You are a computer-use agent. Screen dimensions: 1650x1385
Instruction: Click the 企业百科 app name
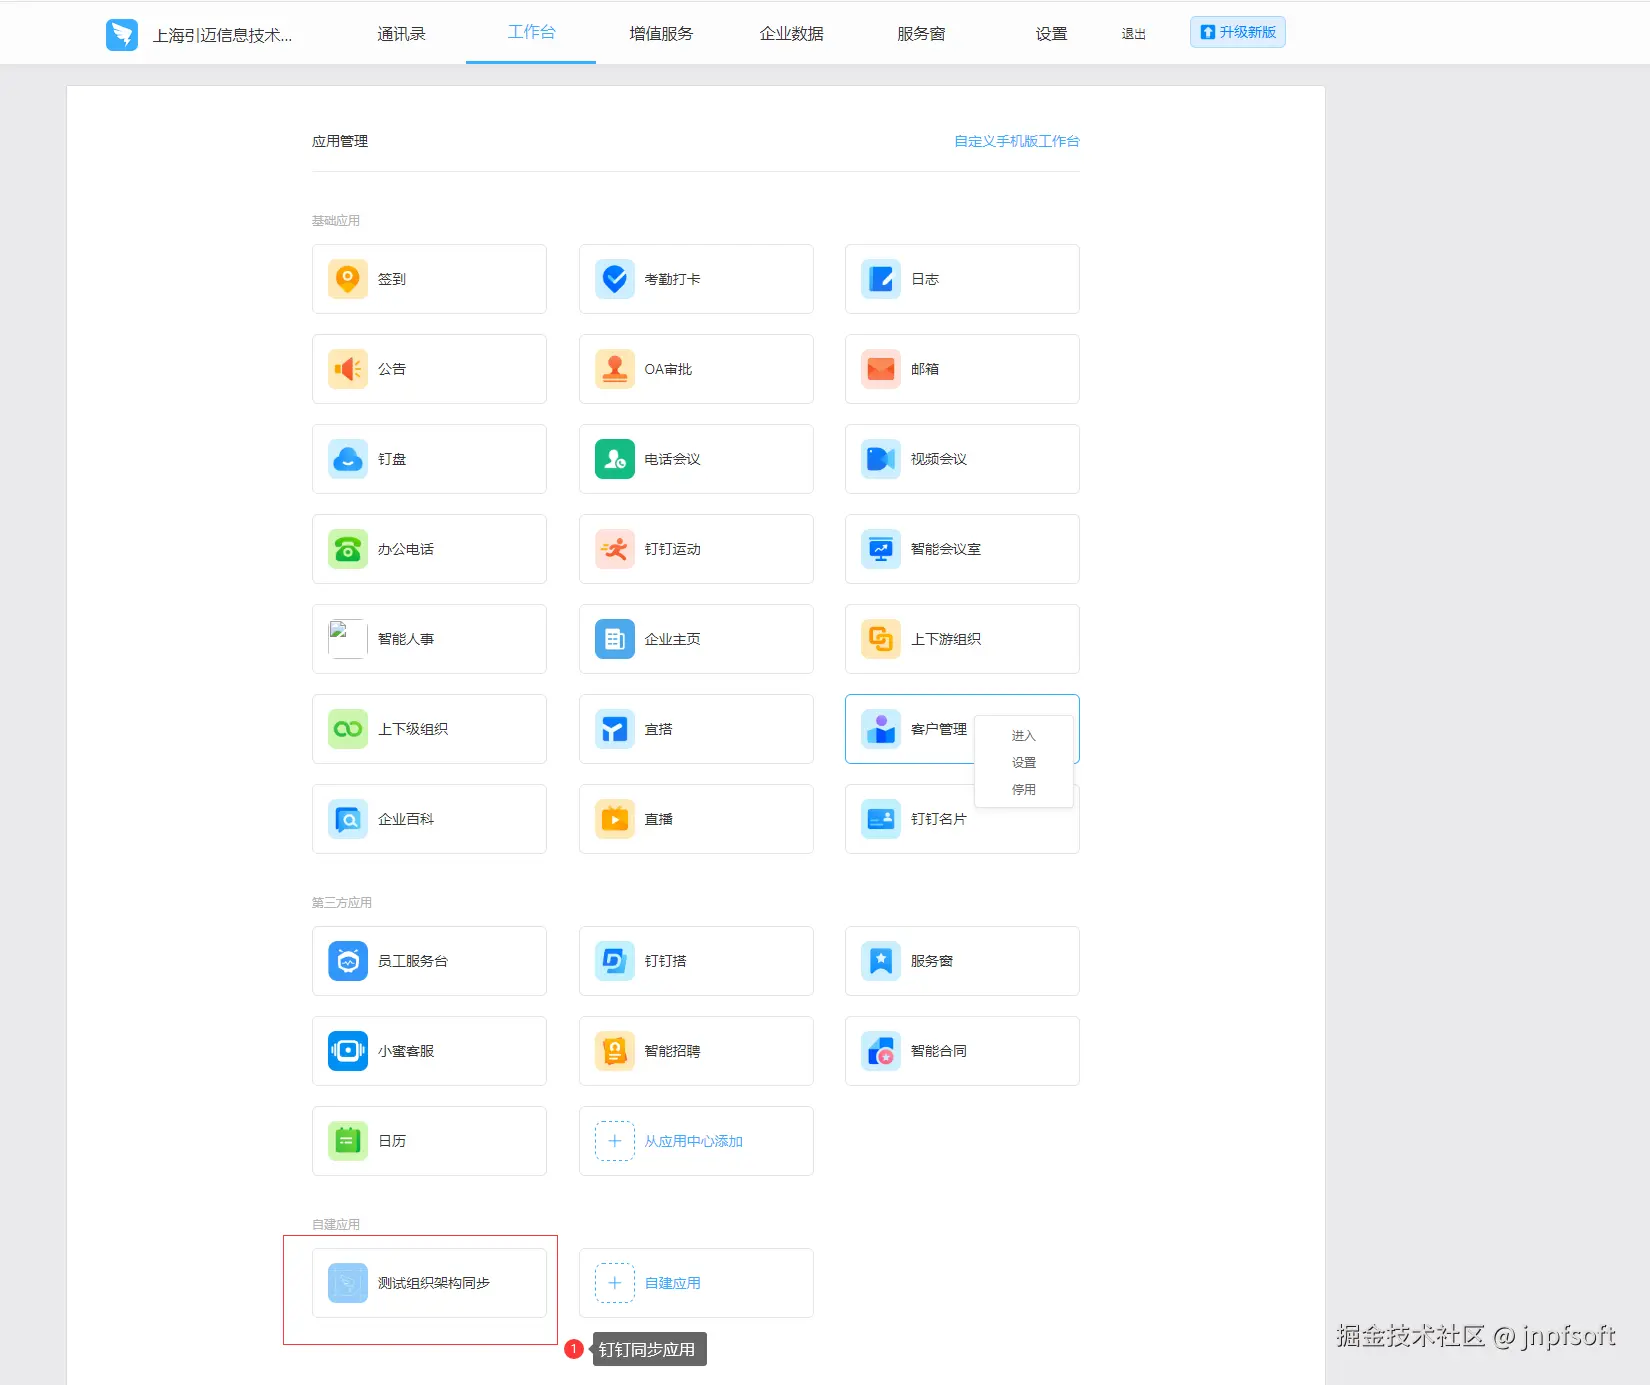[x=406, y=819]
